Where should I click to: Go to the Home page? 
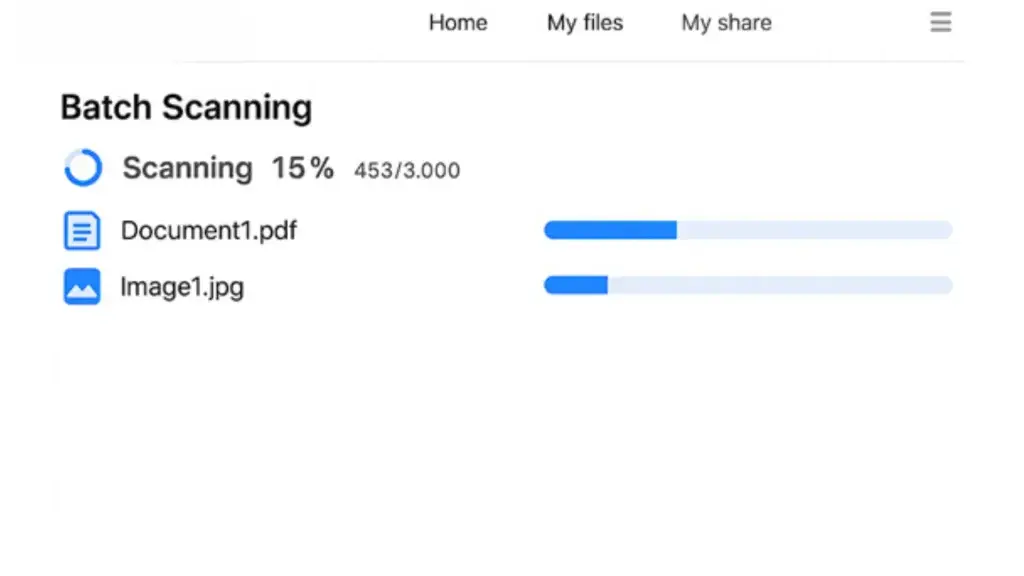pos(458,22)
